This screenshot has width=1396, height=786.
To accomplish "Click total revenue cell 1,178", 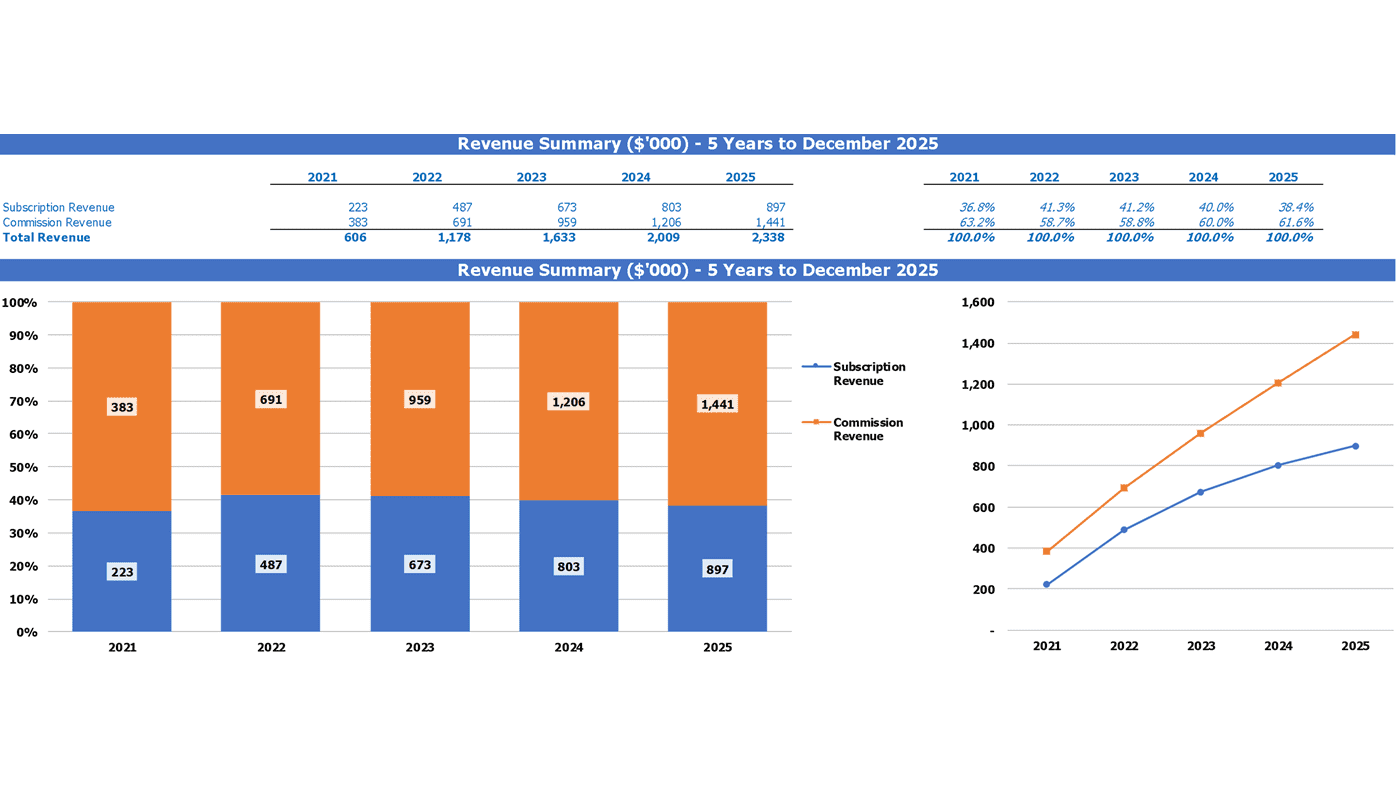I will (x=454, y=237).
